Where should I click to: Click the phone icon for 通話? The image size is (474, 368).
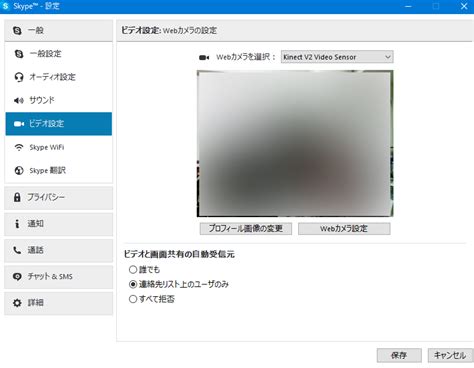pyautogui.click(x=17, y=250)
